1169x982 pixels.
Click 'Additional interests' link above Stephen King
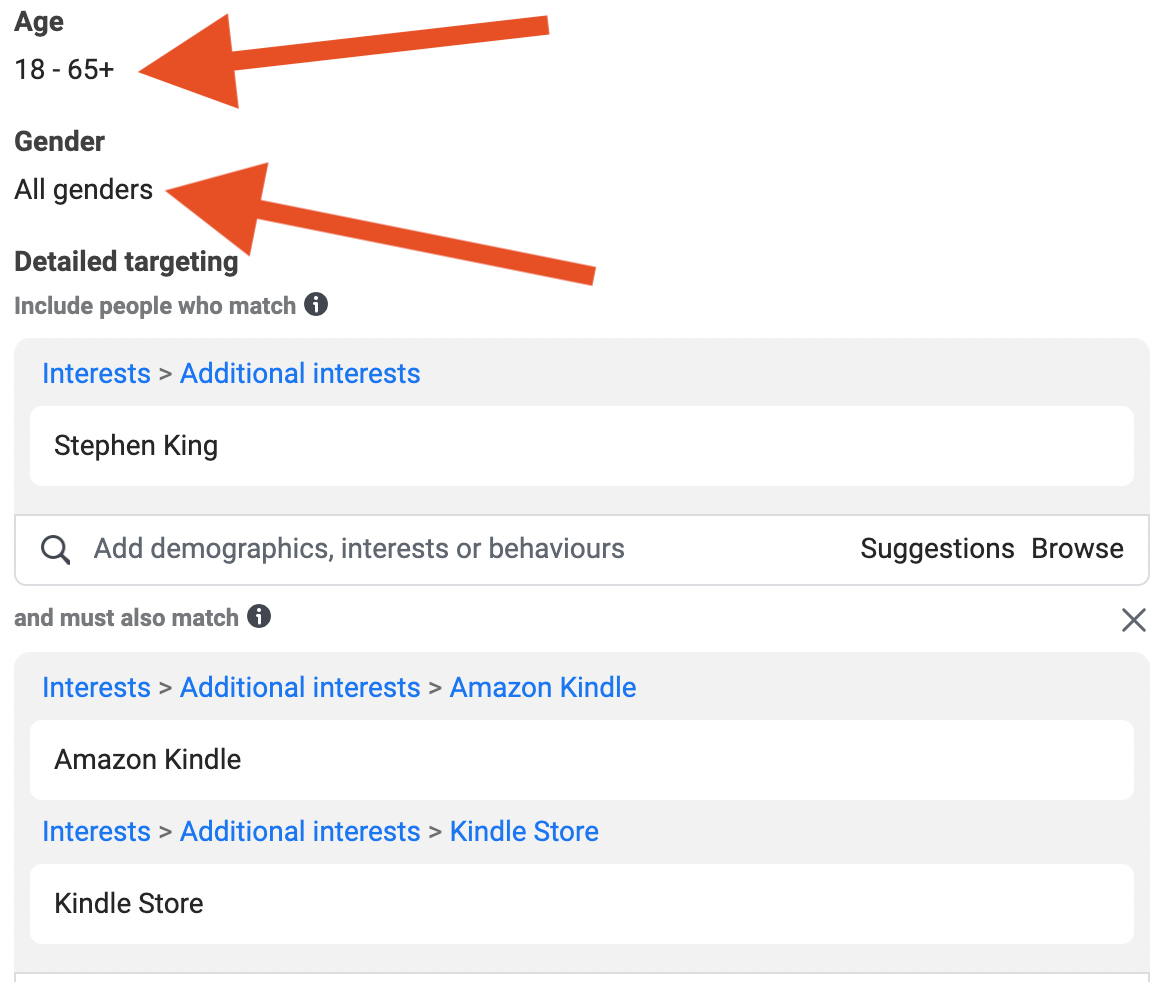tap(300, 374)
